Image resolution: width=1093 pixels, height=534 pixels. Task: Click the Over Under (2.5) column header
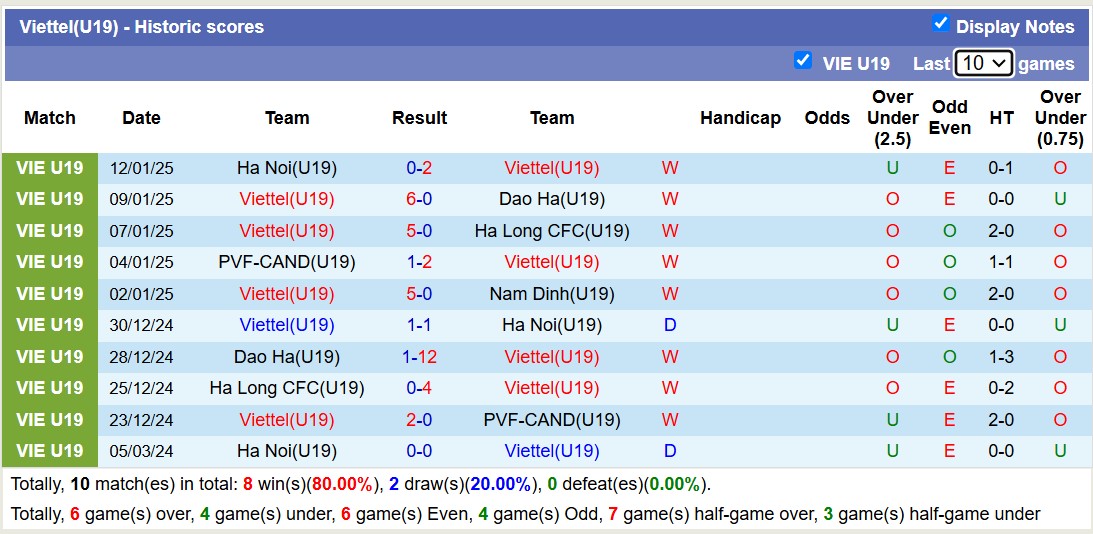point(892,118)
